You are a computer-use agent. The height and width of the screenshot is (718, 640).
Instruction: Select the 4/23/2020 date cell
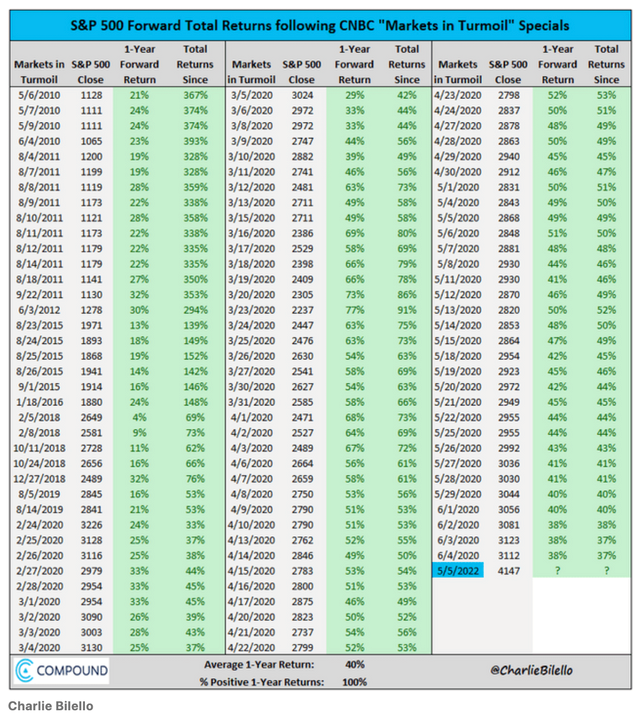[456, 96]
